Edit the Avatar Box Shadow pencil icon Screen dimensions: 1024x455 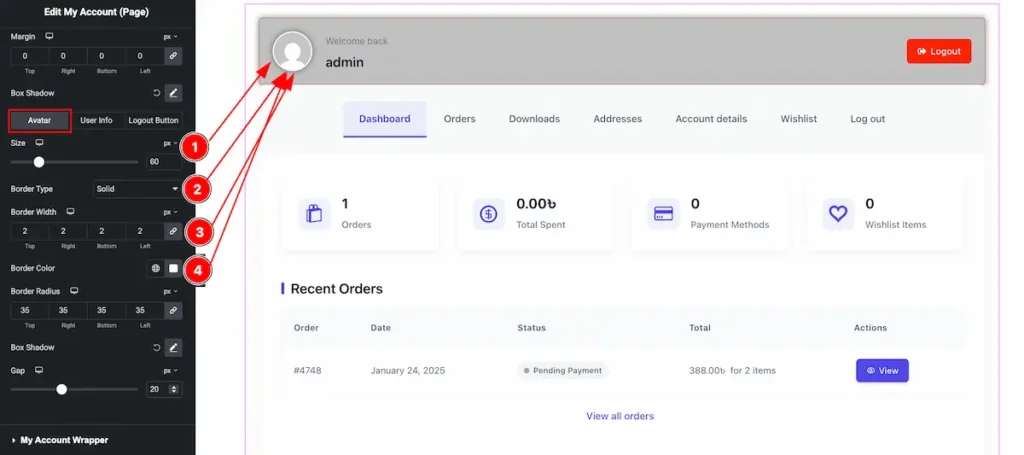(173, 348)
